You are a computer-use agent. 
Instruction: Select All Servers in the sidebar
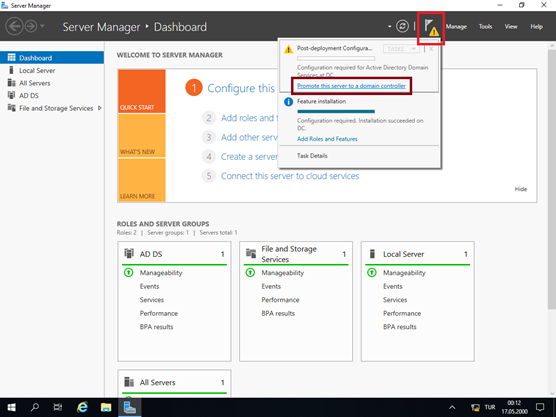[52, 83]
